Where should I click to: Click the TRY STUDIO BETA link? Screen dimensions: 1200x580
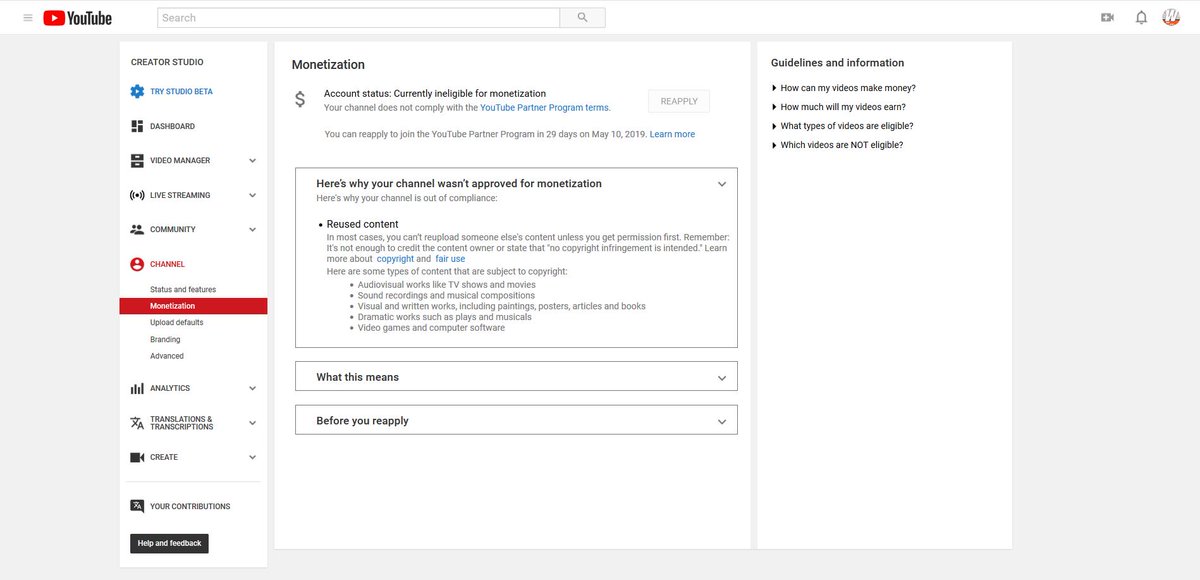click(x=181, y=92)
